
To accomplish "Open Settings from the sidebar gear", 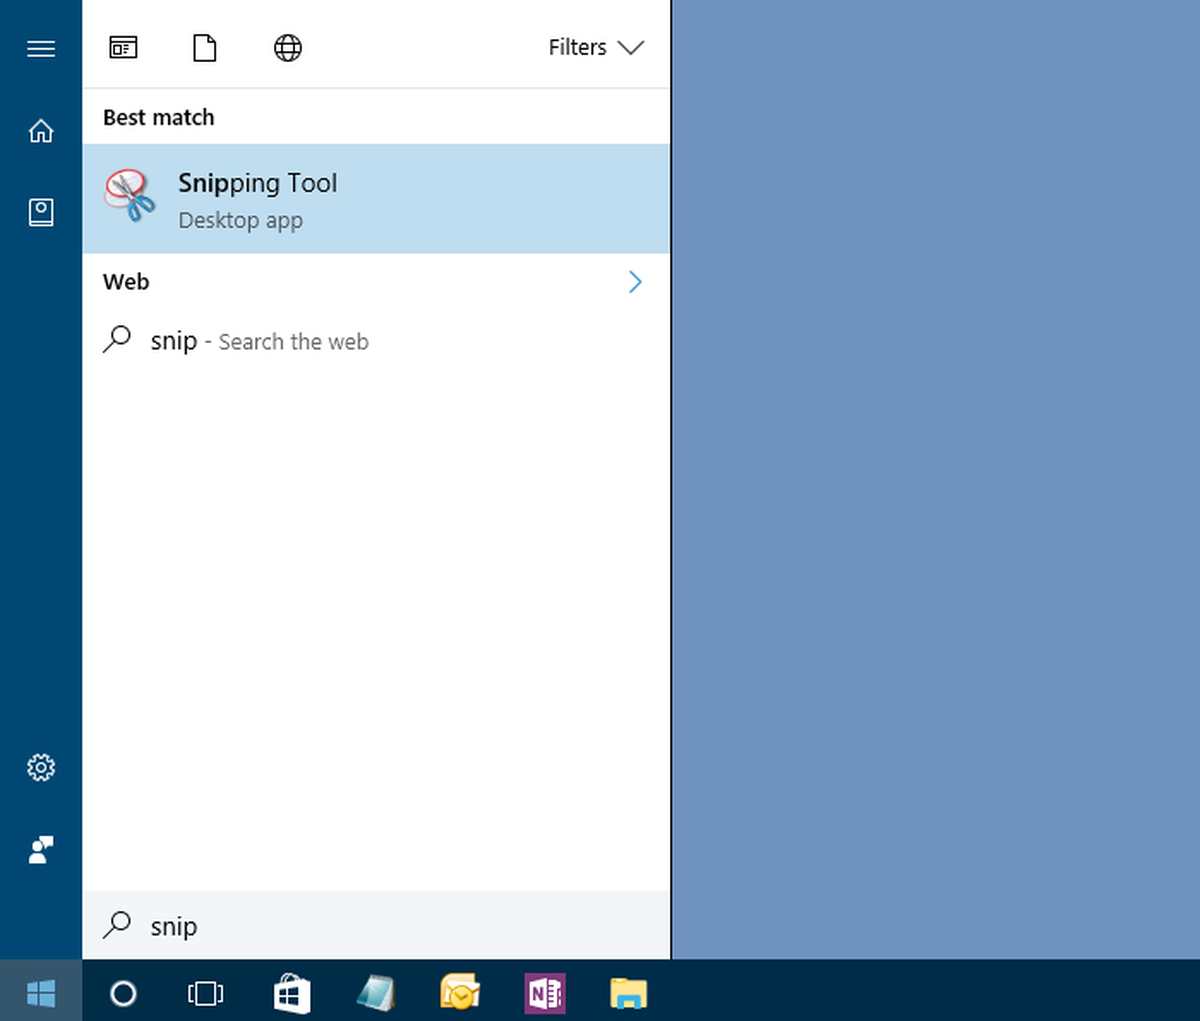I will [x=41, y=767].
